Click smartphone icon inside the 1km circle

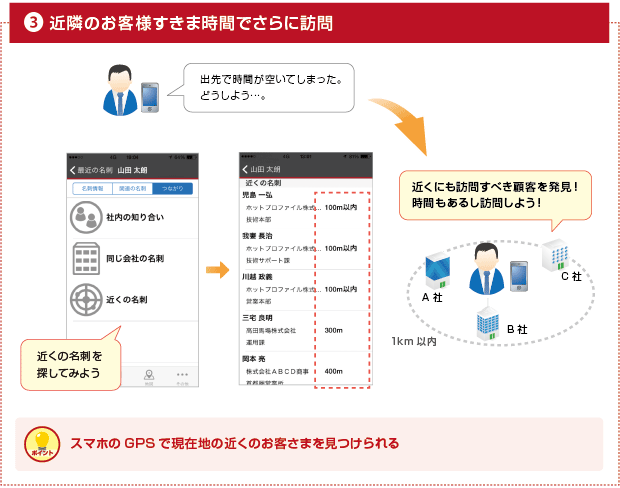click(x=518, y=276)
